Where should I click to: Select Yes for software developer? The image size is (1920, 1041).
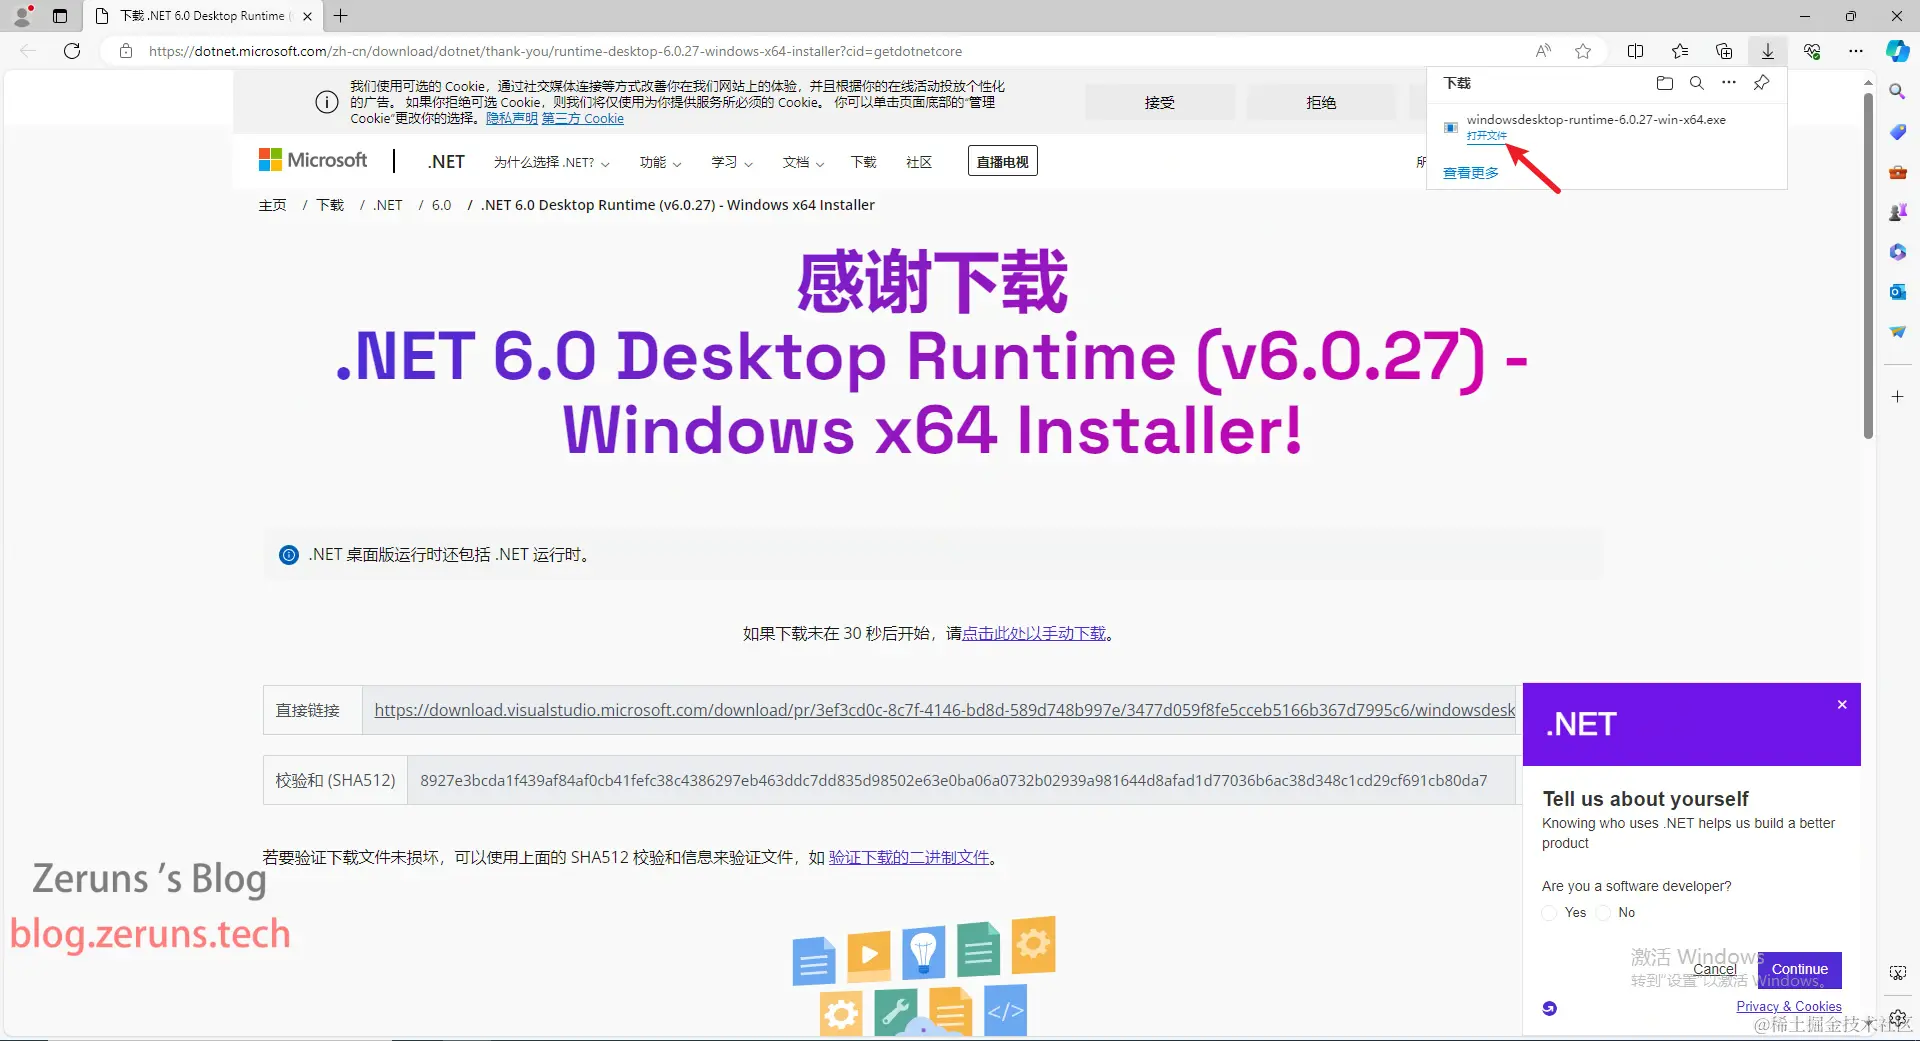pyautogui.click(x=1550, y=913)
